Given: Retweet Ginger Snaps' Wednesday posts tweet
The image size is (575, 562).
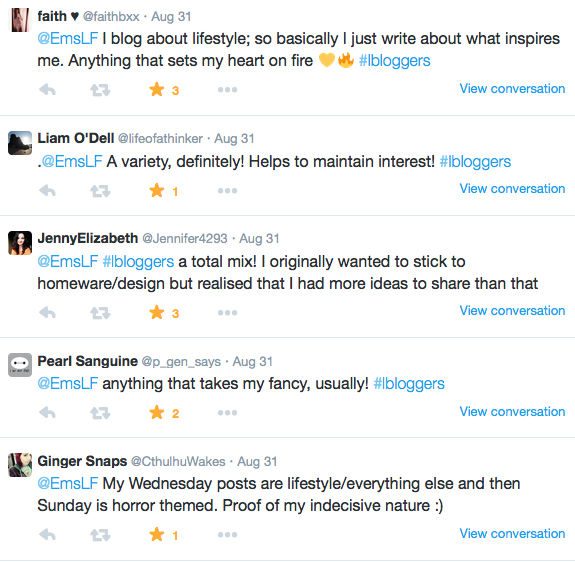Looking at the screenshot, I should (100, 535).
